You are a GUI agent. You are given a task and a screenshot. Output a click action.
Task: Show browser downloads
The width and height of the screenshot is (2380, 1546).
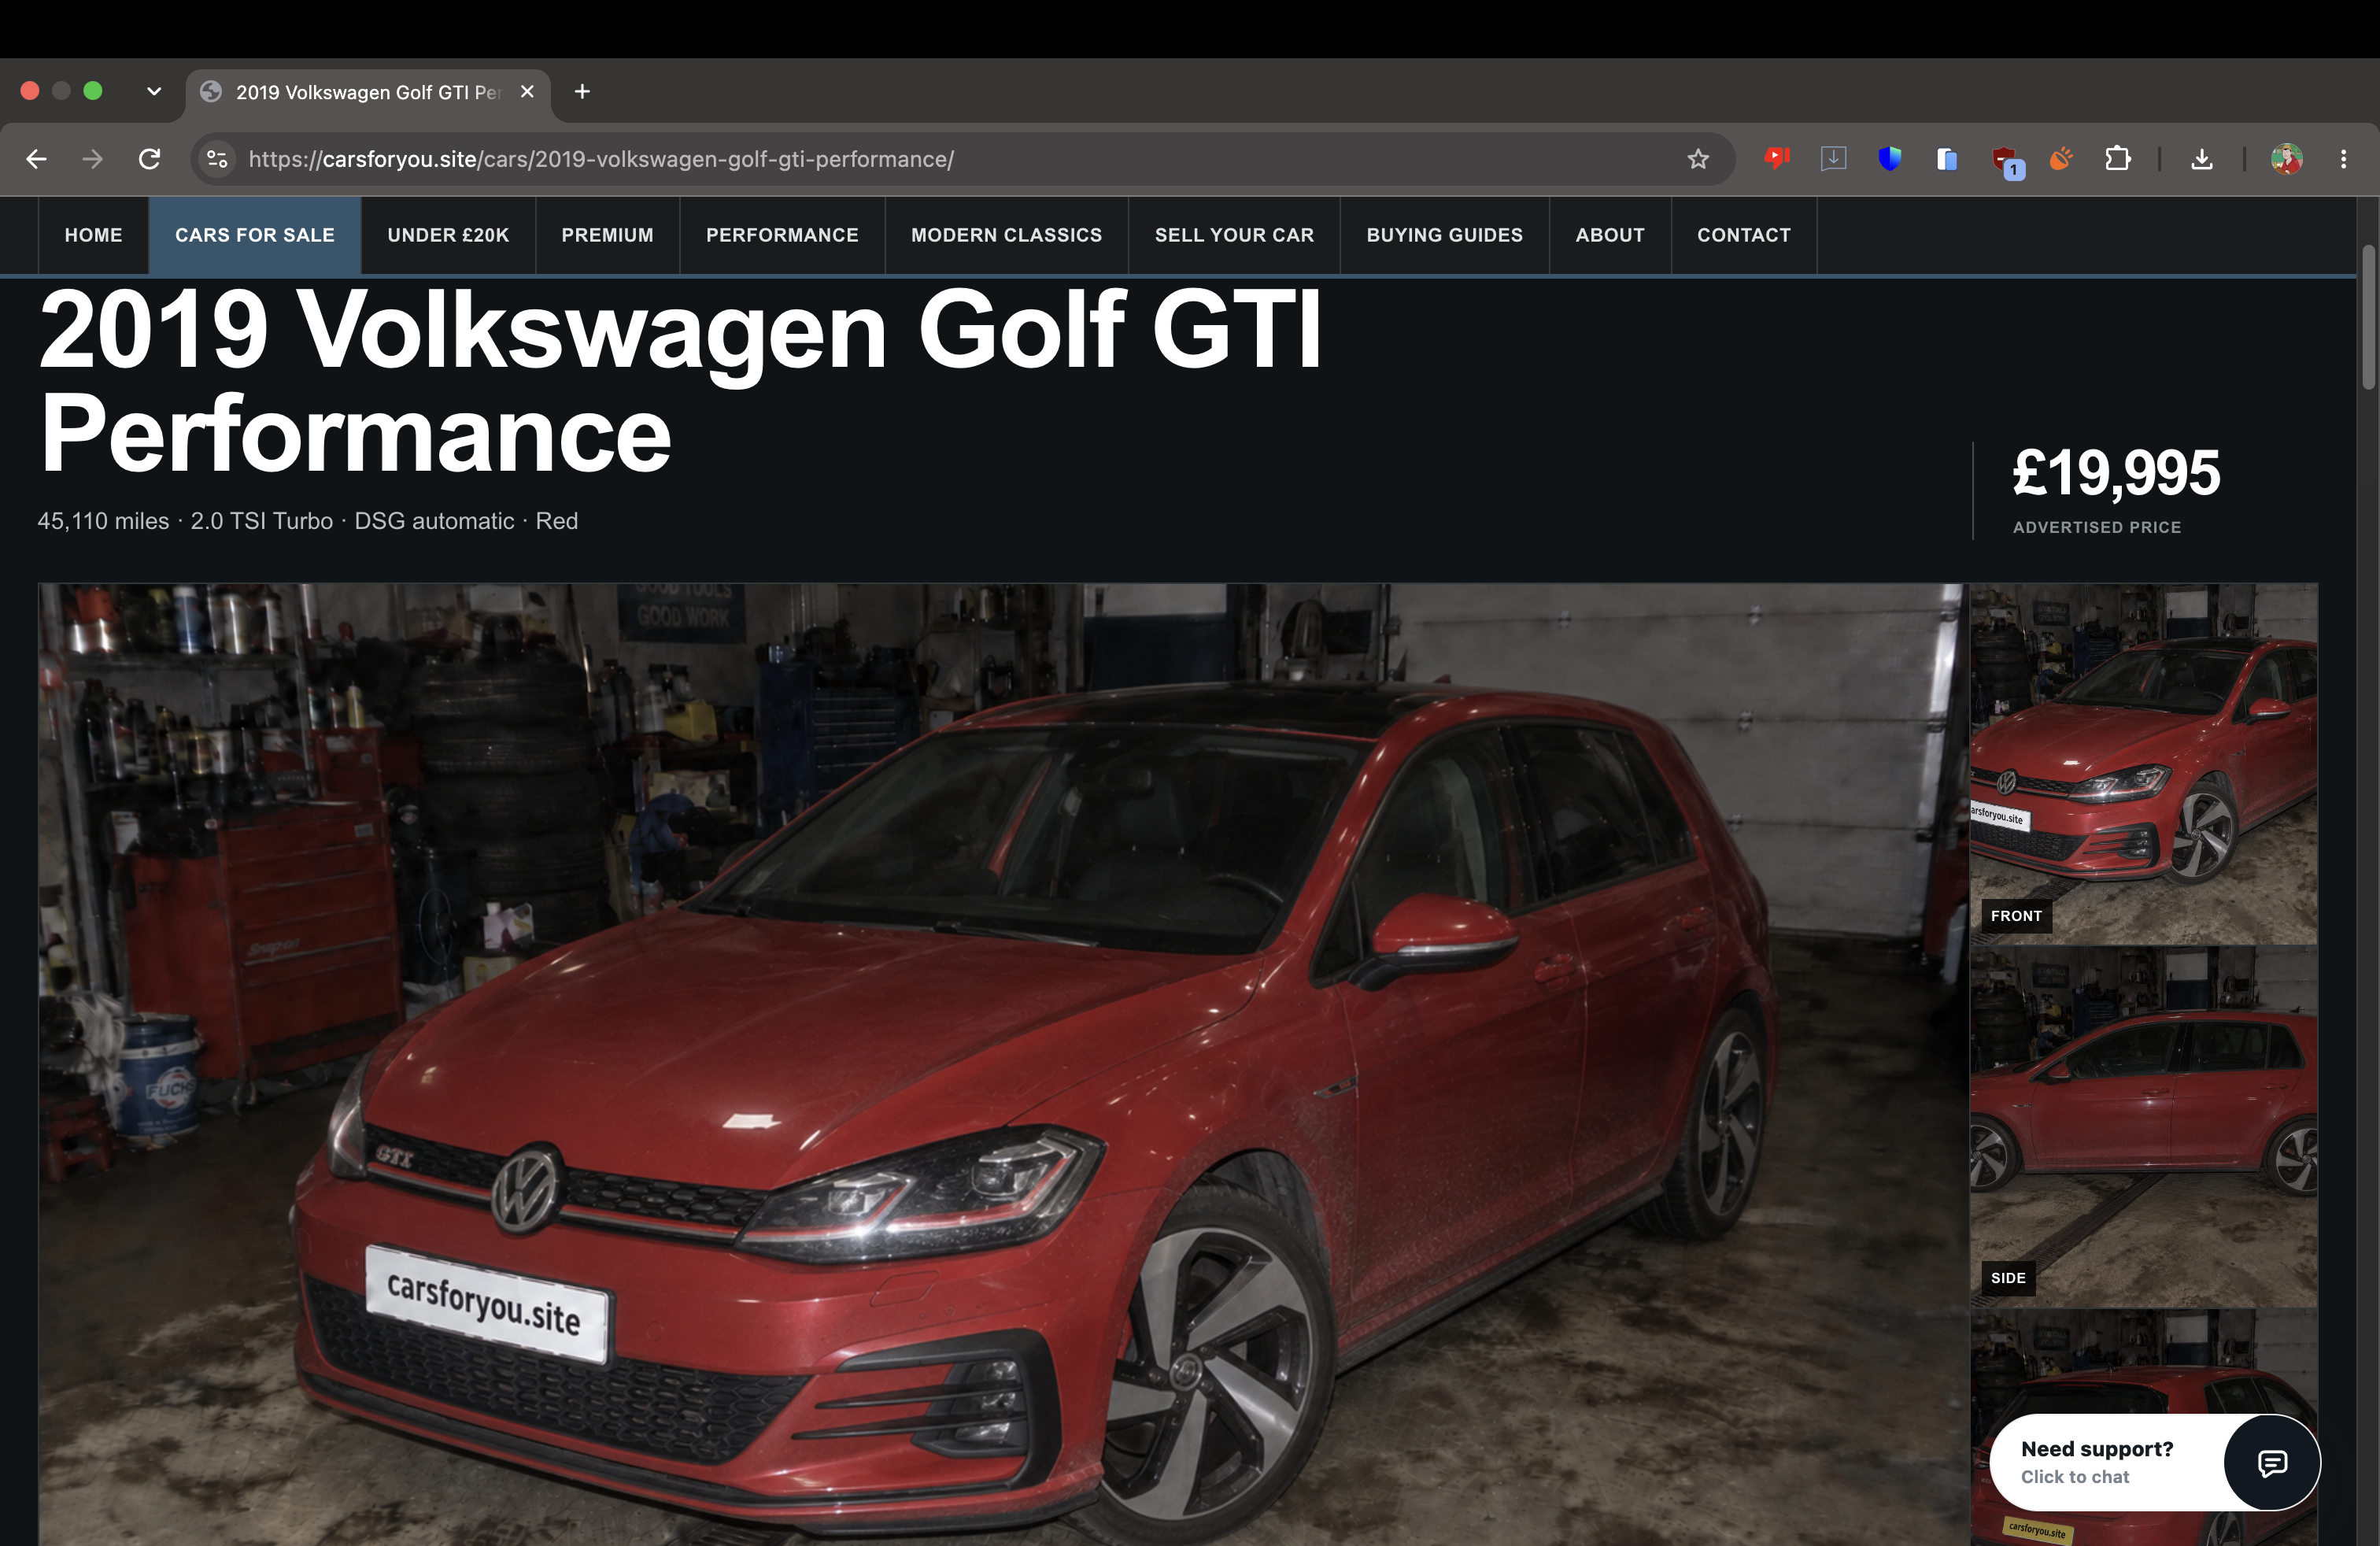[2202, 159]
